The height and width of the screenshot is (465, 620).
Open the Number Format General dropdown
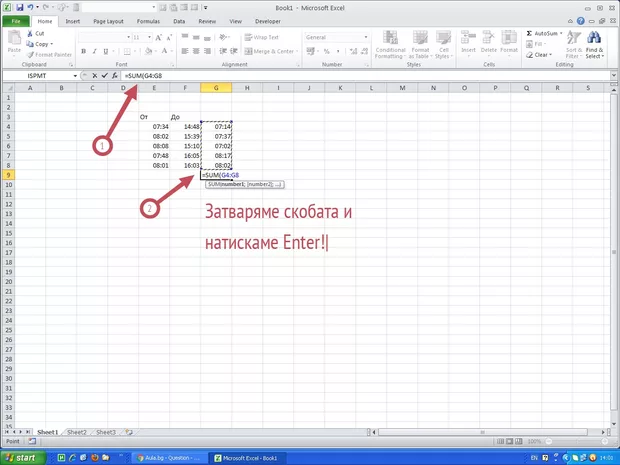pos(366,37)
